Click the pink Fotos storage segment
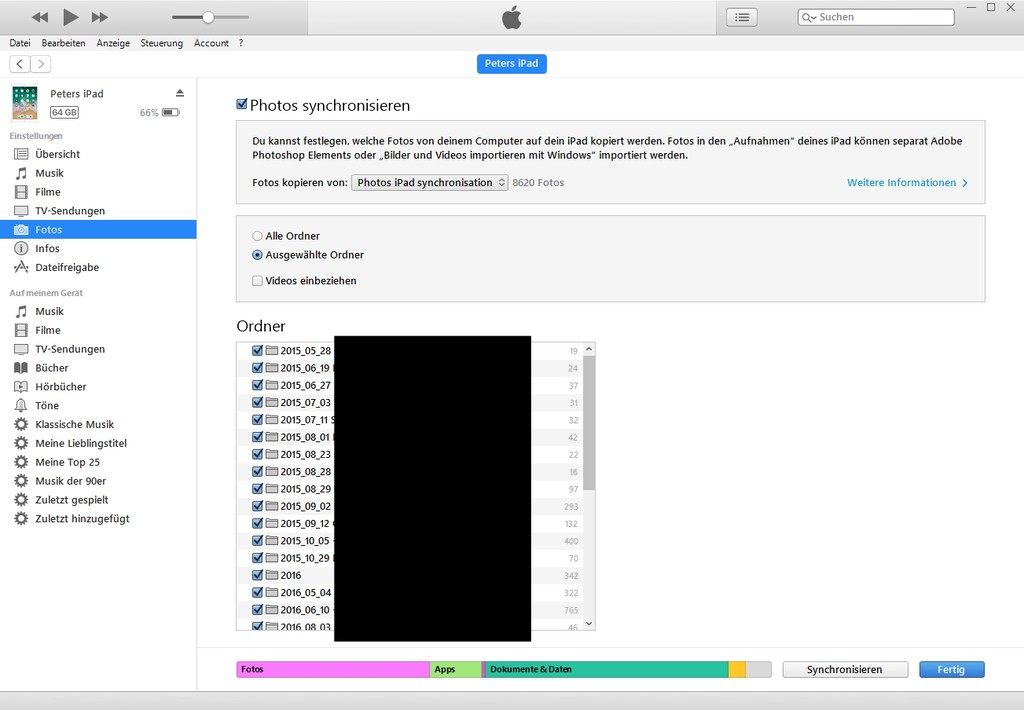 click(332, 670)
